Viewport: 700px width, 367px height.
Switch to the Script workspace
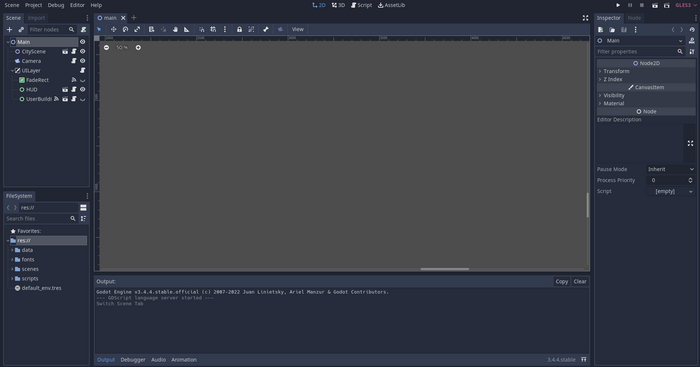(x=362, y=5)
